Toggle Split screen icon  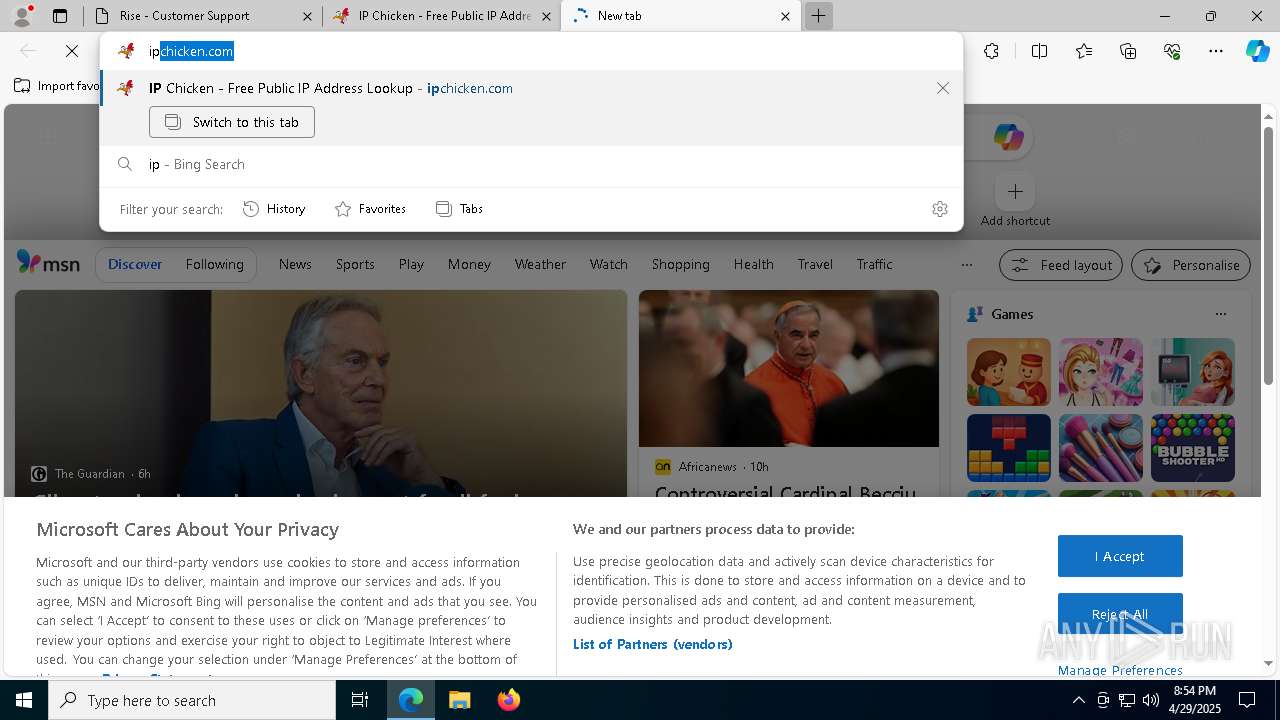pyautogui.click(x=1039, y=51)
